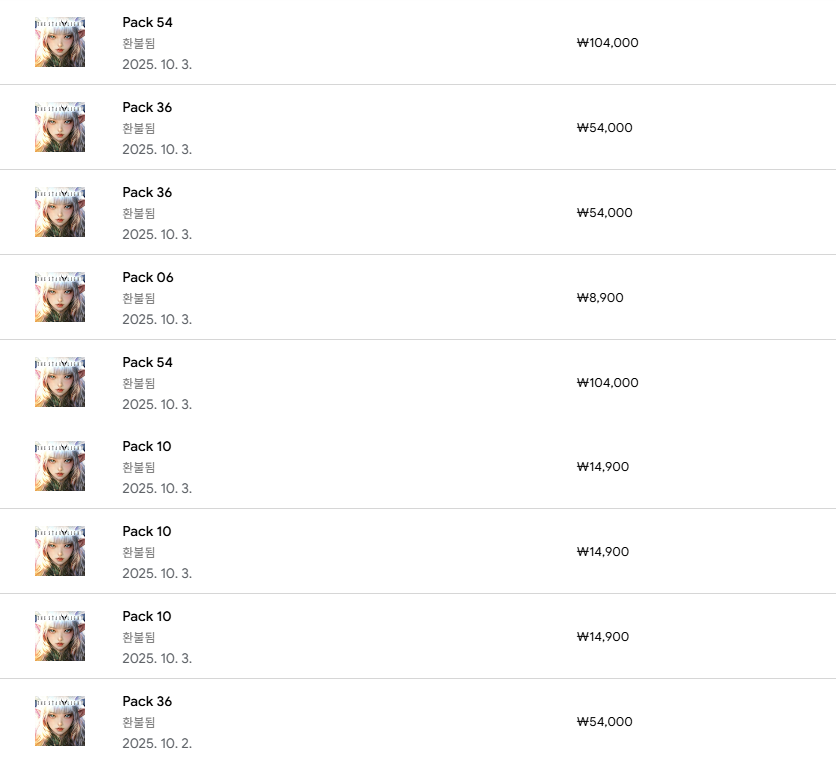Screen dimensions: 836x760
Task: Select the first ₩104,000 price
Action: click(x=607, y=43)
